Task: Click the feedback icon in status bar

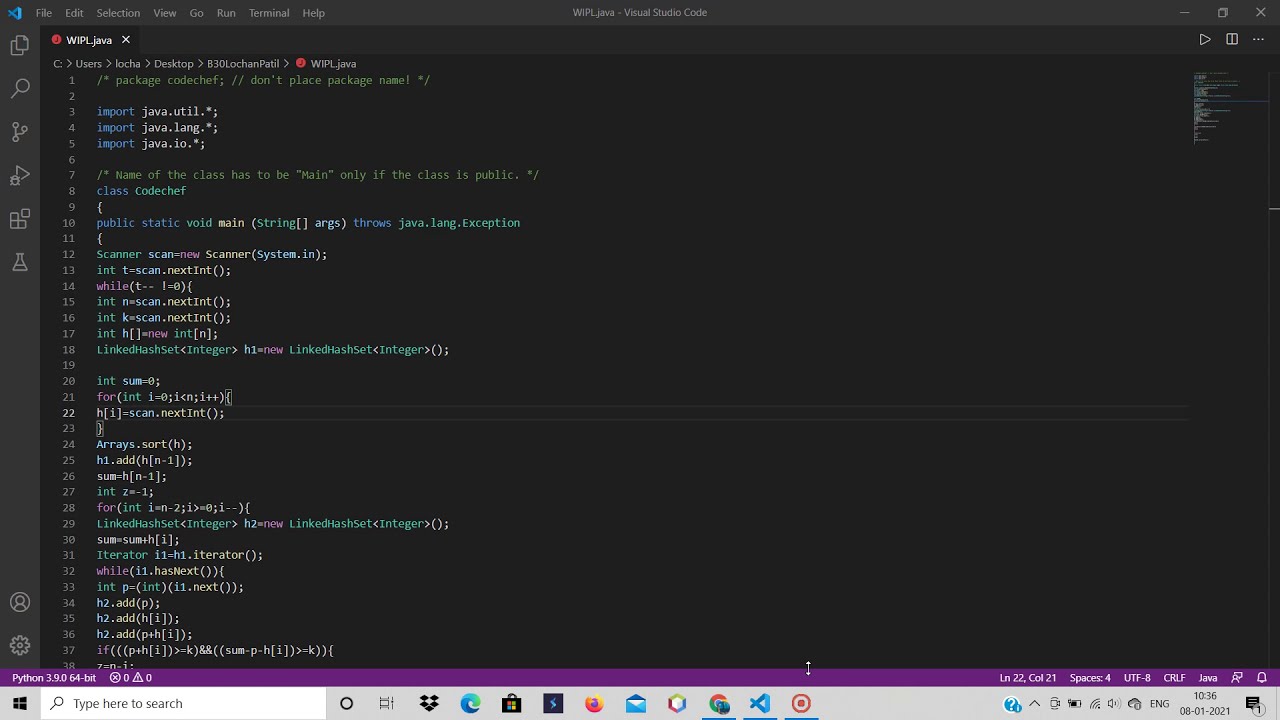Action: tap(1237, 678)
